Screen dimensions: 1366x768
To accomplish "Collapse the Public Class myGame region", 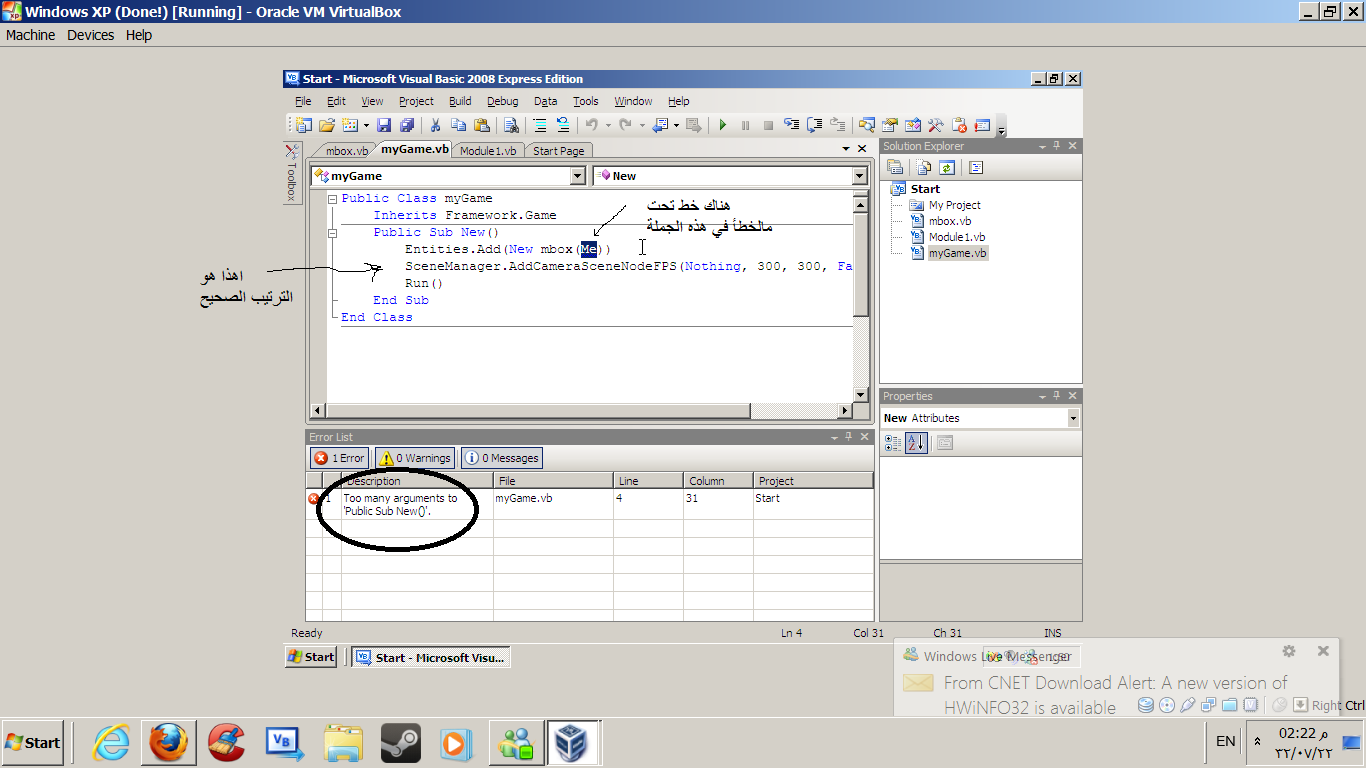I will click(333, 199).
